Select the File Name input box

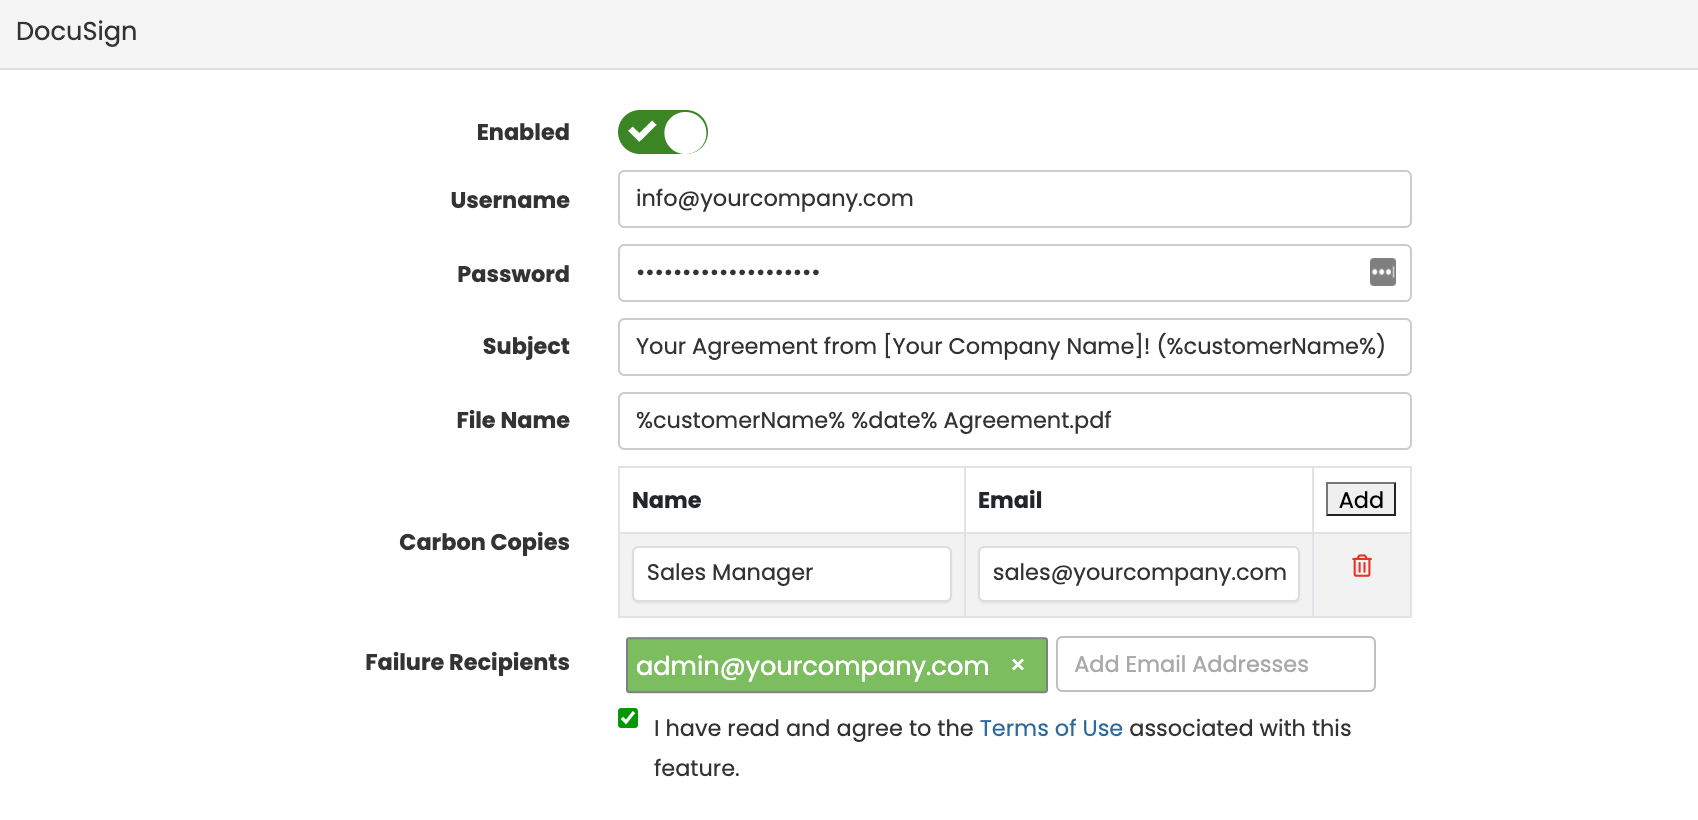click(x=1014, y=421)
